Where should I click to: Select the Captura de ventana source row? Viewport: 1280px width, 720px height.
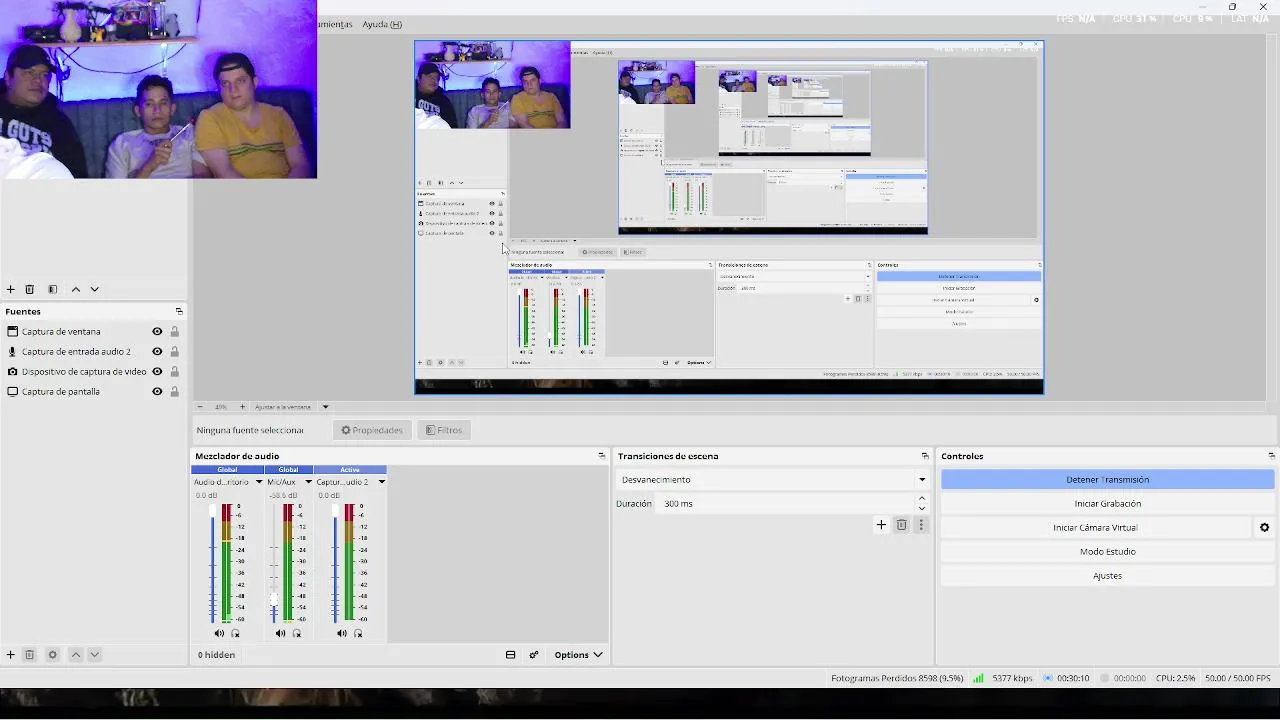point(94,331)
